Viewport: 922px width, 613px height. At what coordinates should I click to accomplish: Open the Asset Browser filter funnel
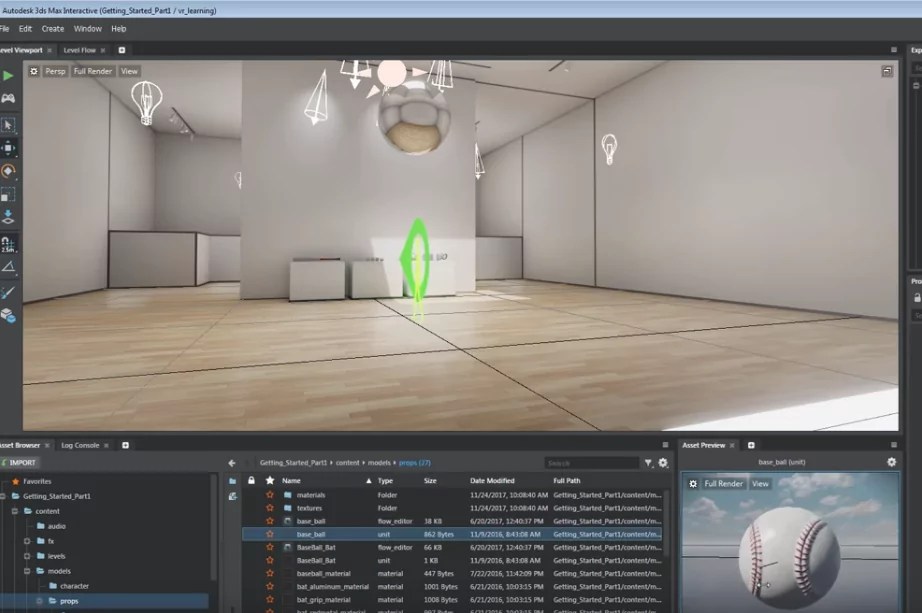click(x=650, y=463)
